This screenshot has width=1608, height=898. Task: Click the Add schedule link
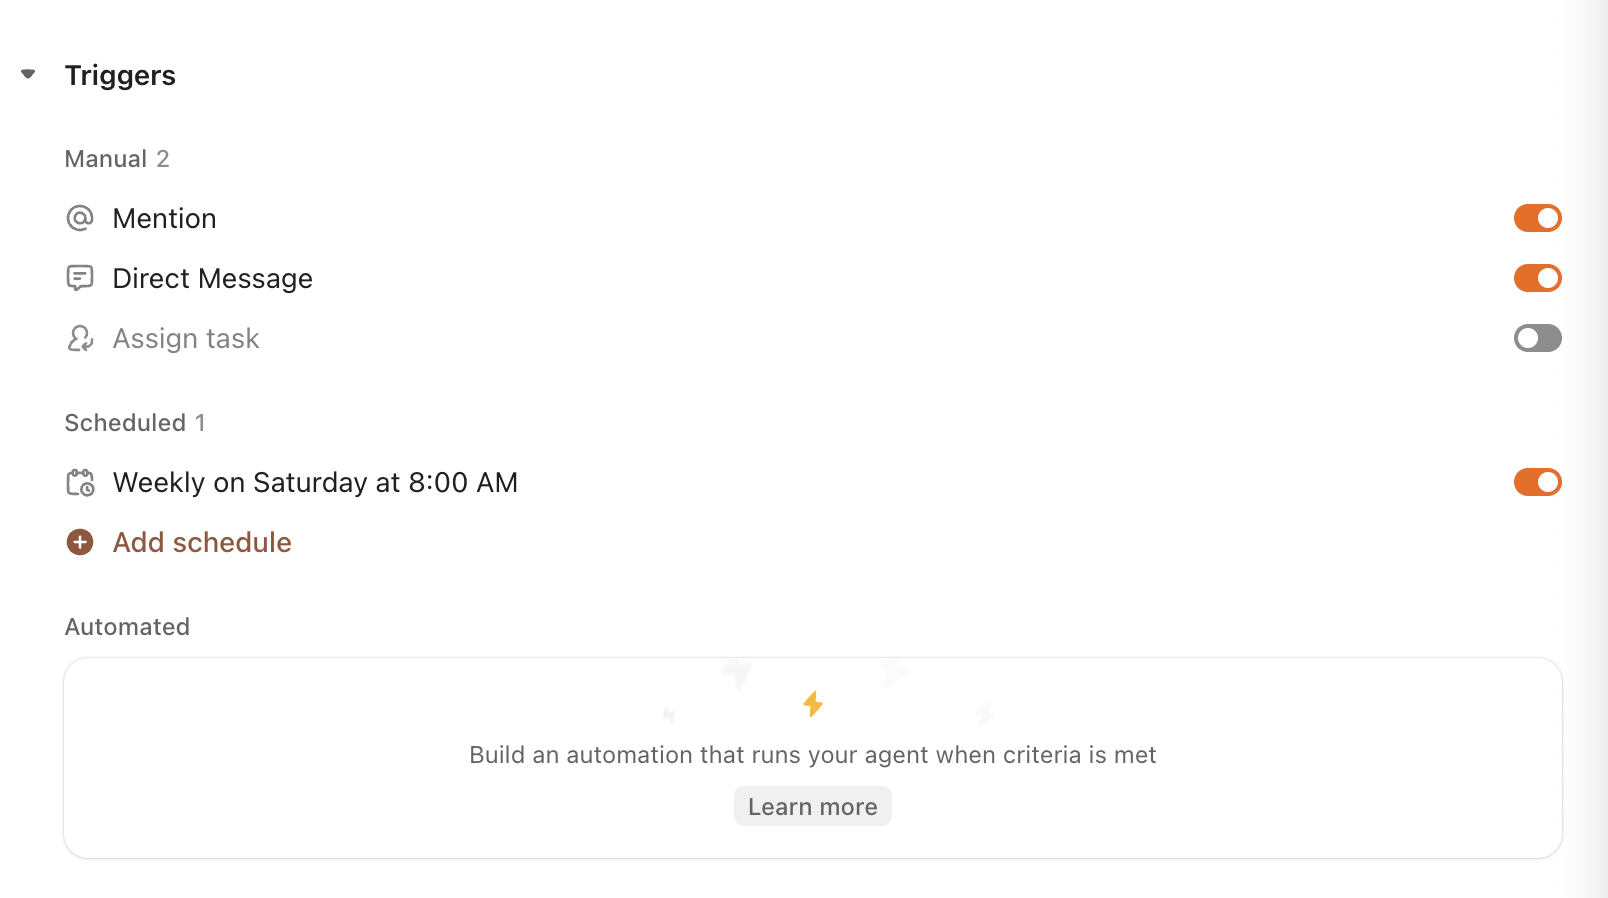(202, 542)
